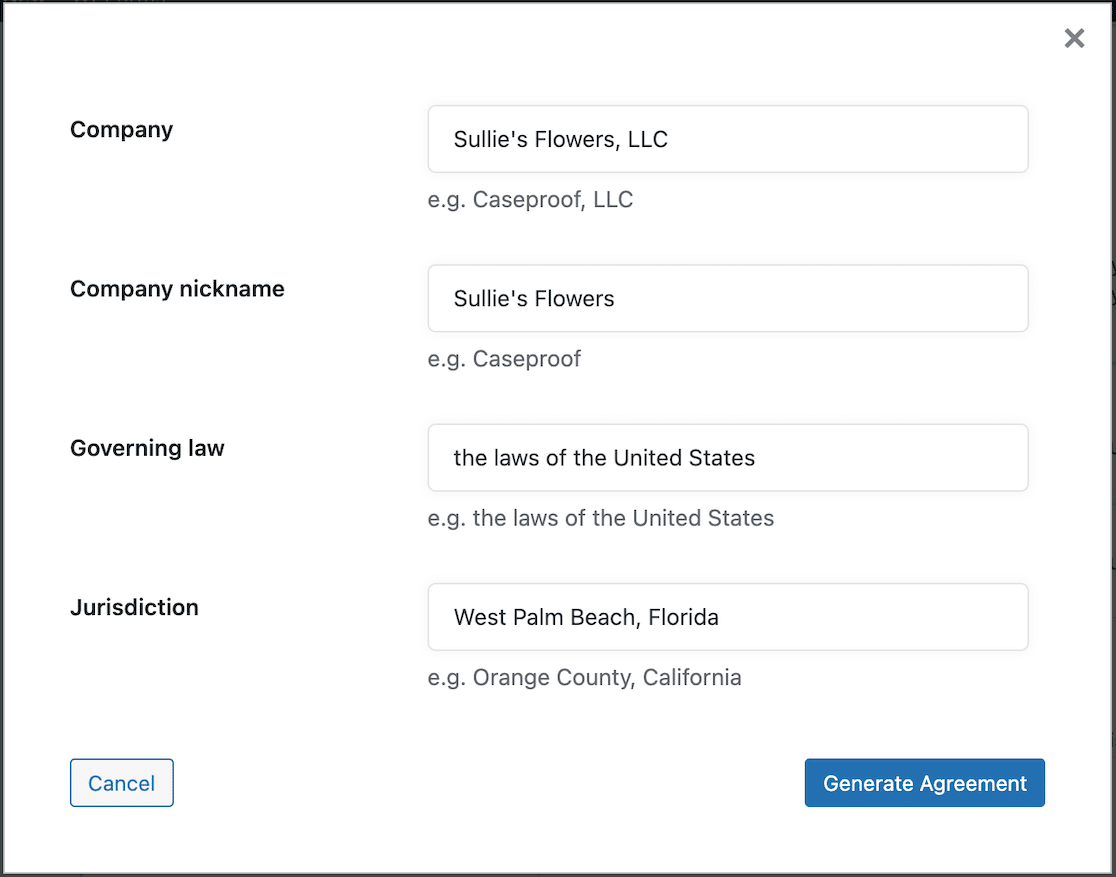Click the Company field label
The height and width of the screenshot is (877, 1116).
click(x=121, y=129)
